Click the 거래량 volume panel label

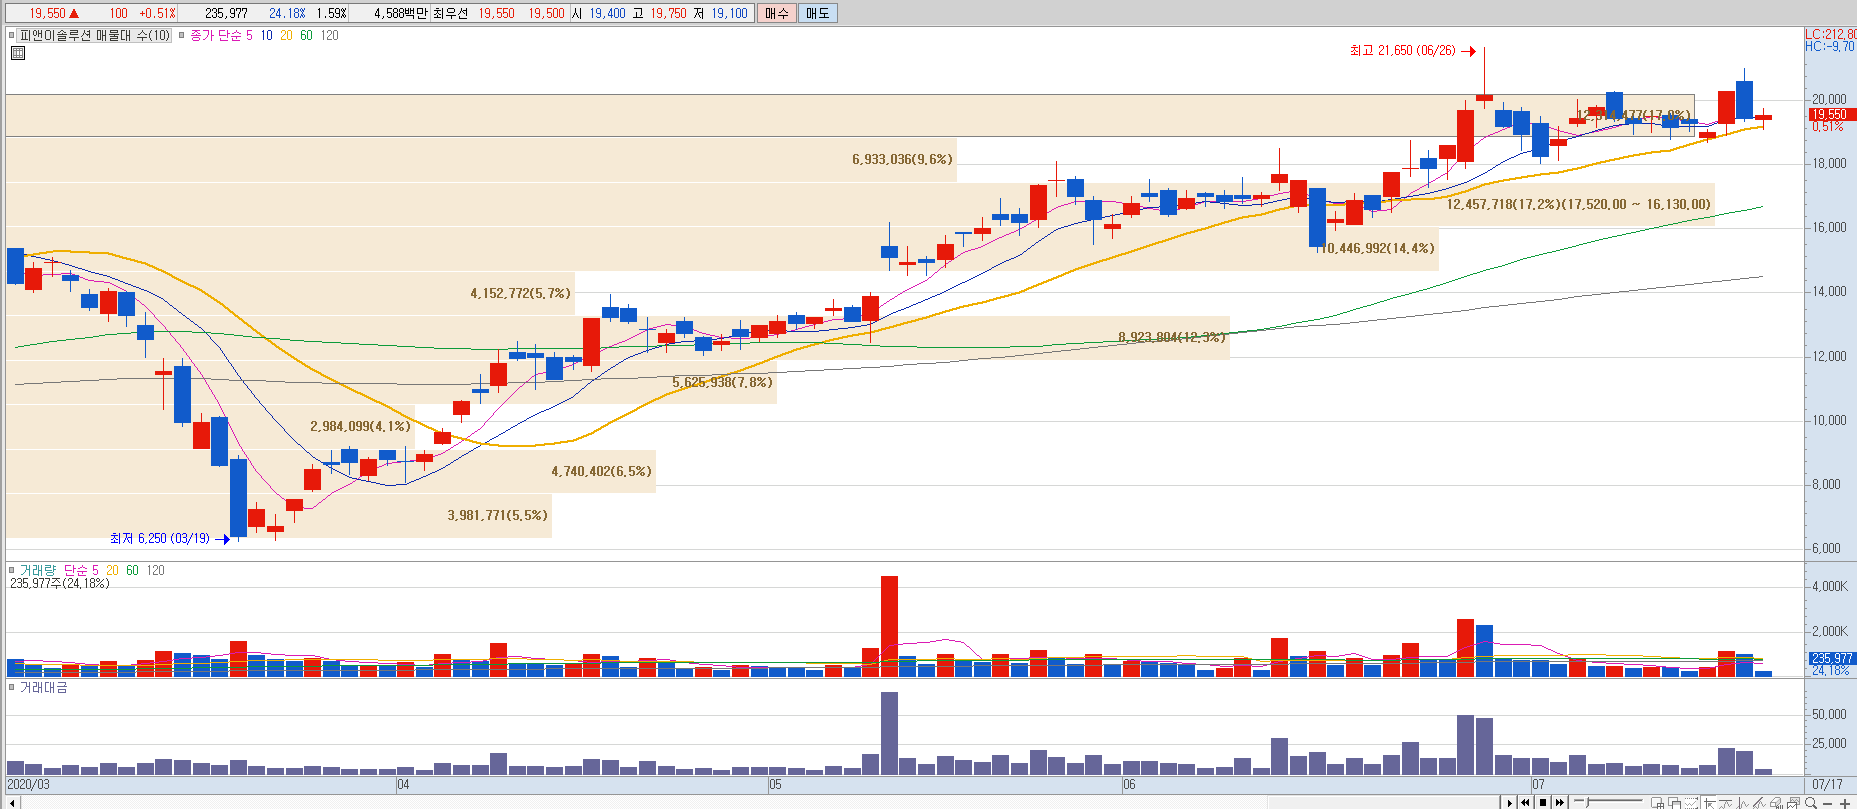(x=38, y=570)
